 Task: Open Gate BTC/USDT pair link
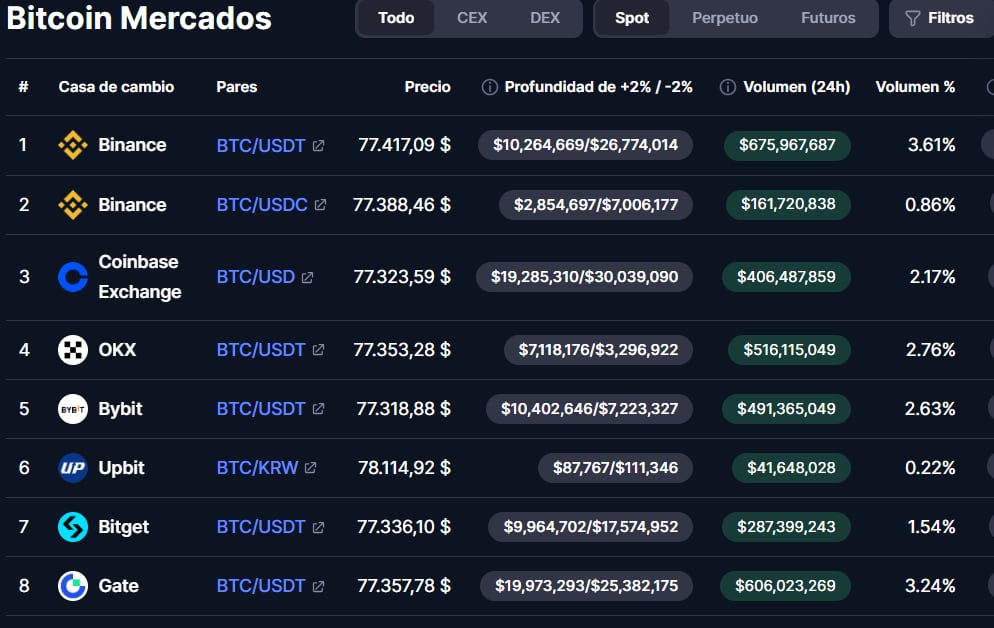261,586
